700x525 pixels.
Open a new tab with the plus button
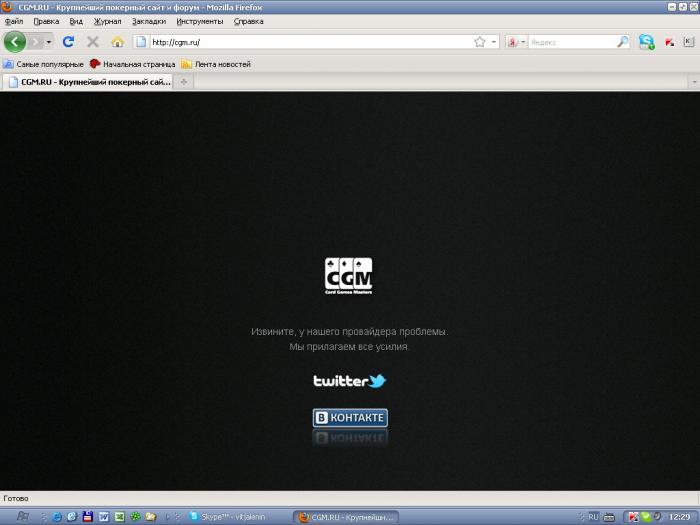pos(184,82)
